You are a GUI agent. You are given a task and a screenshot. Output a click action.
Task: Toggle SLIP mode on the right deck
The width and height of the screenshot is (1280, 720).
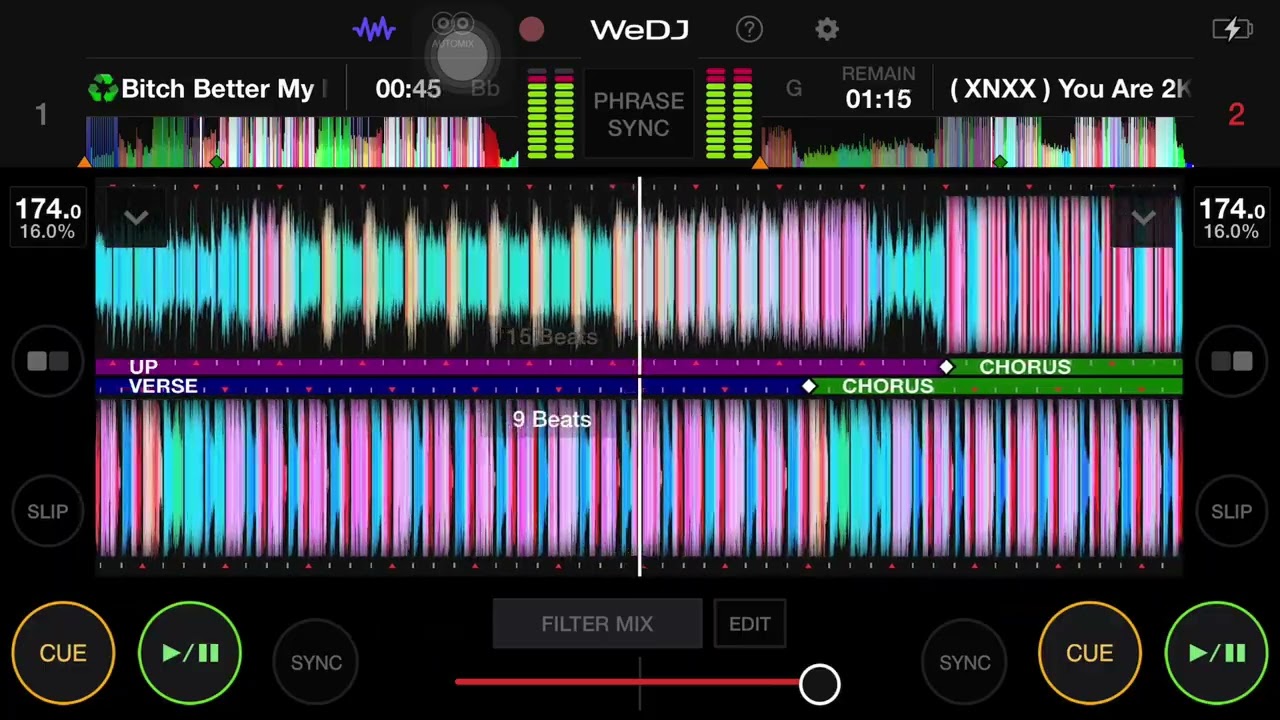1231,511
